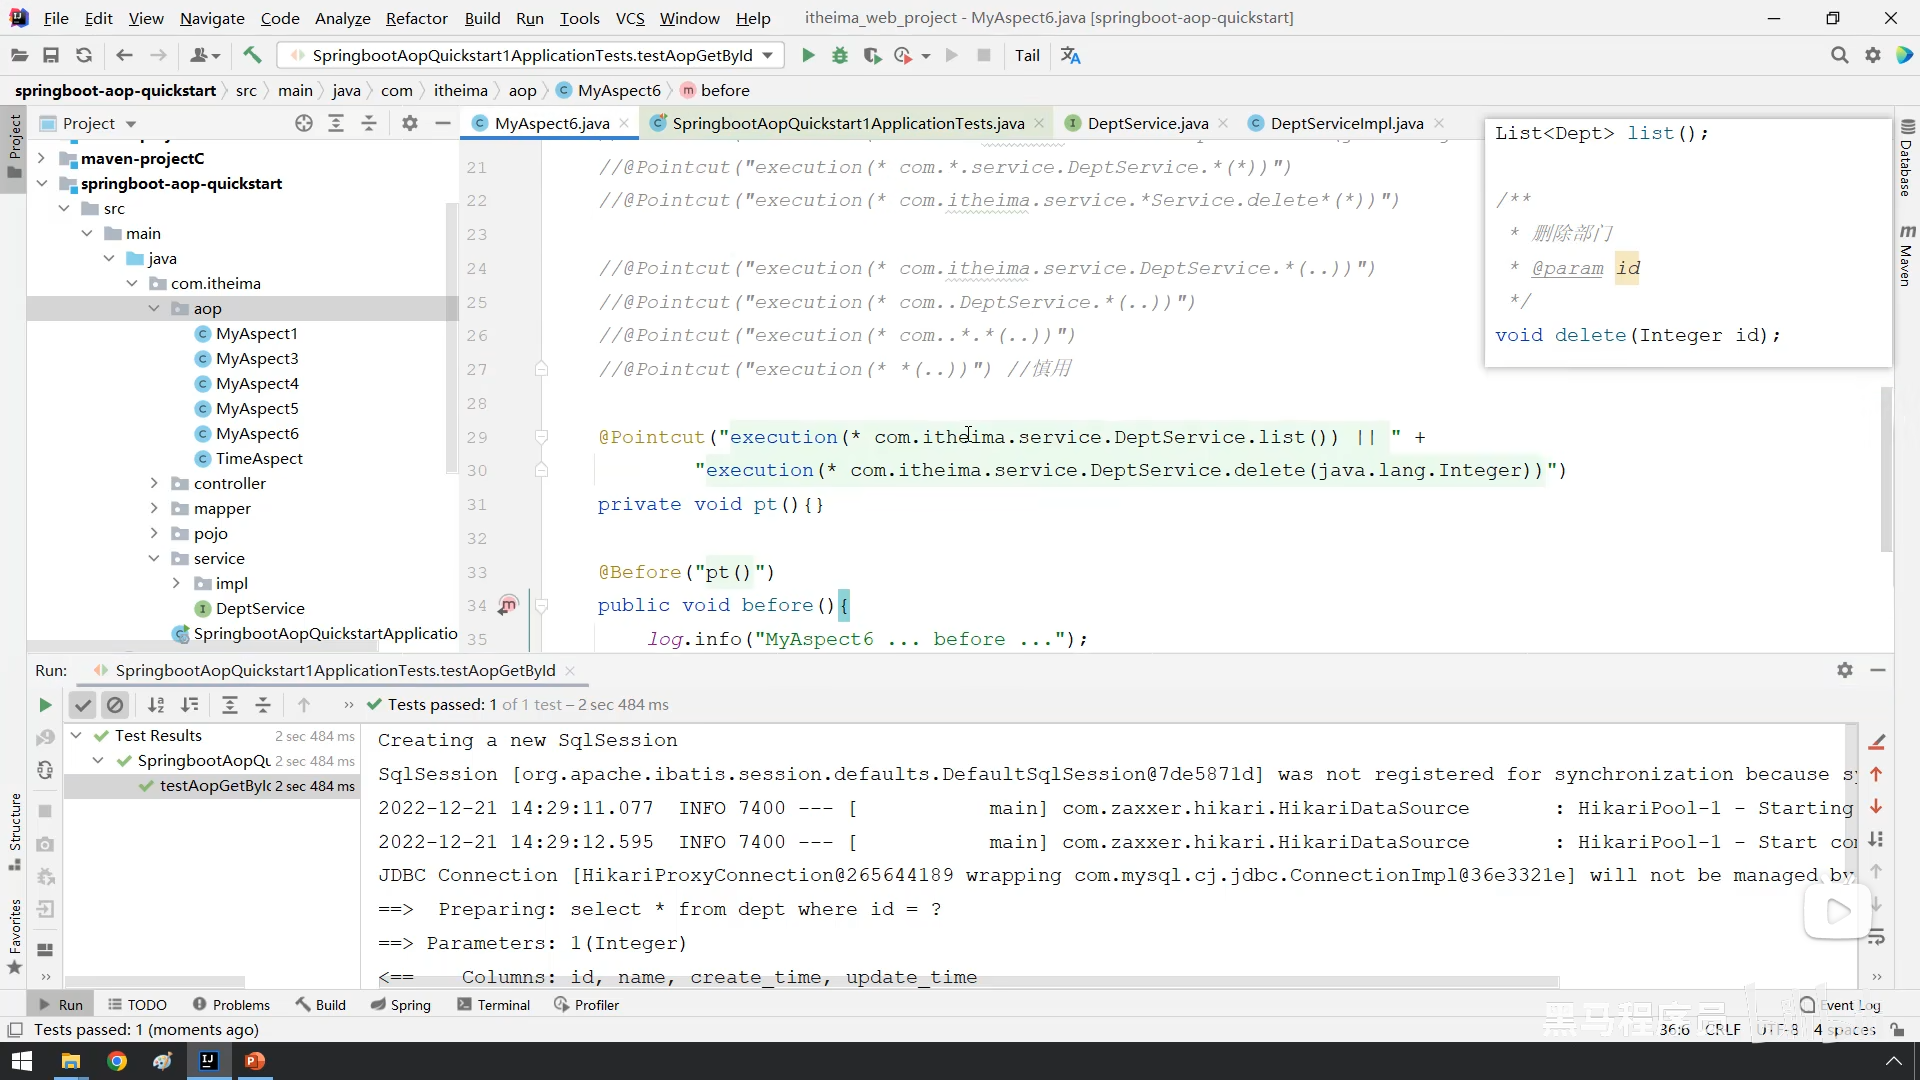The width and height of the screenshot is (1920, 1080).
Task: Open the Navigate menu
Action: click(212, 18)
